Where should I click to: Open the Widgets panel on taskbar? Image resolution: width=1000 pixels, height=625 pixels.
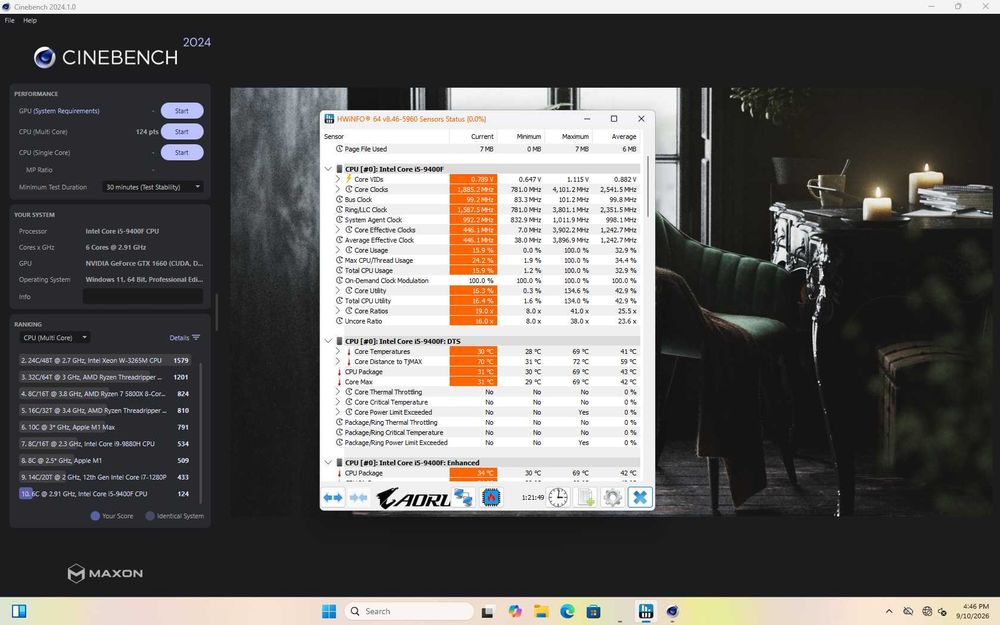click(x=19, y=611)
